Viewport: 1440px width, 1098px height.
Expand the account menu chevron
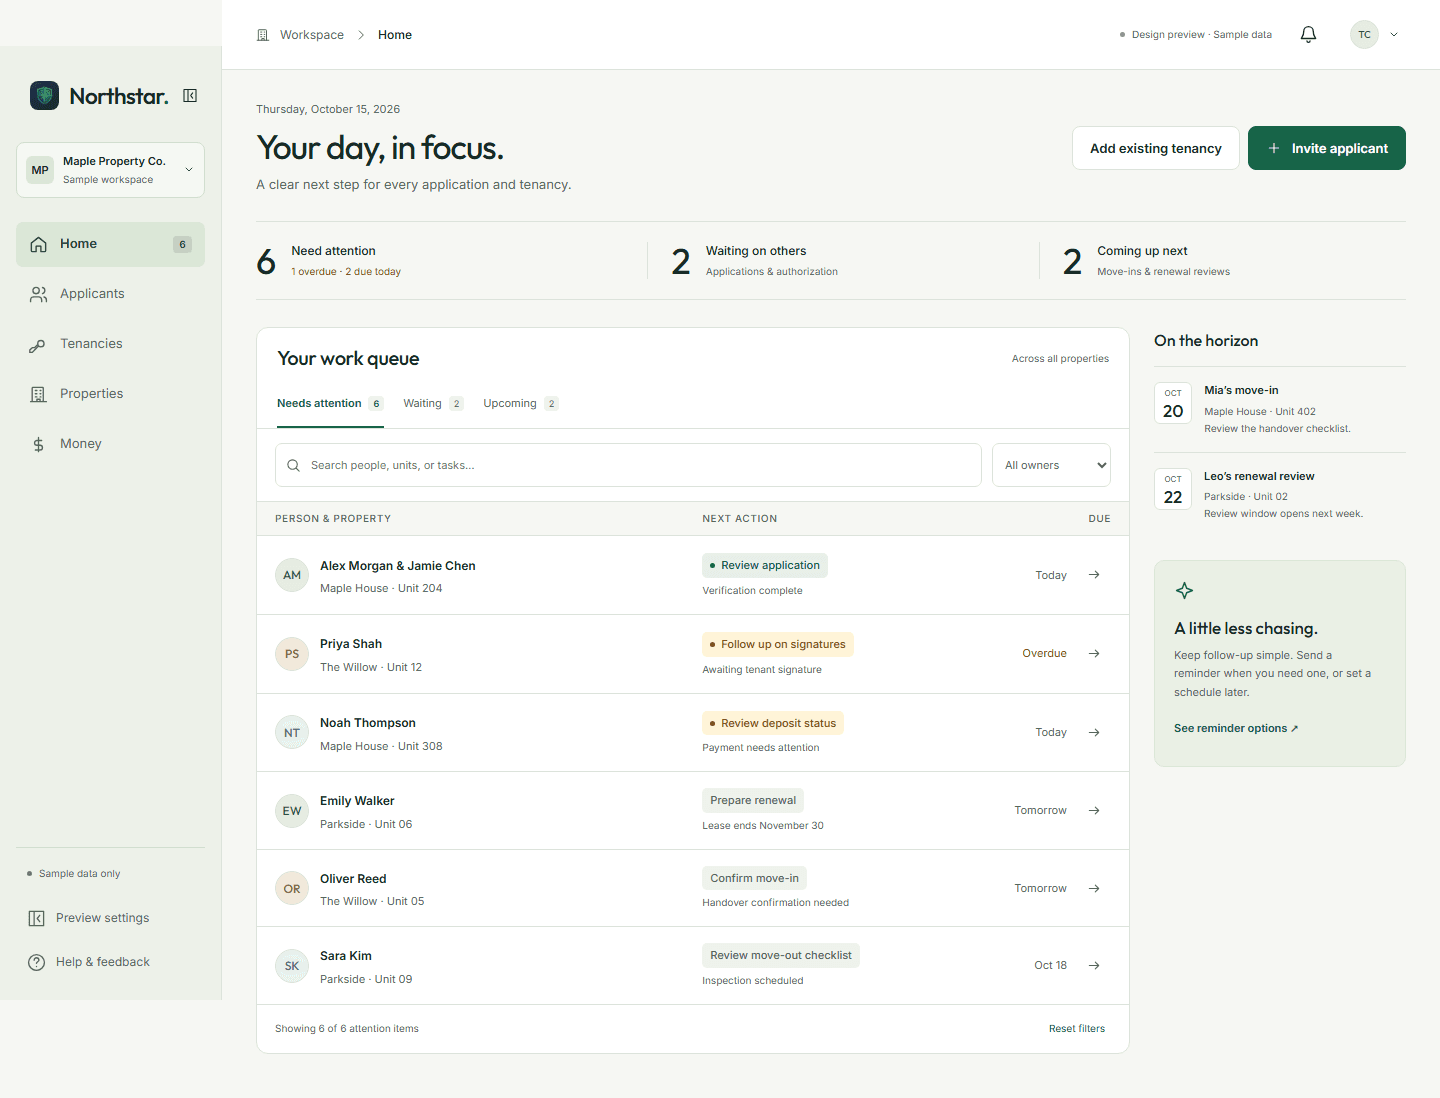[x=1394, y=35]
